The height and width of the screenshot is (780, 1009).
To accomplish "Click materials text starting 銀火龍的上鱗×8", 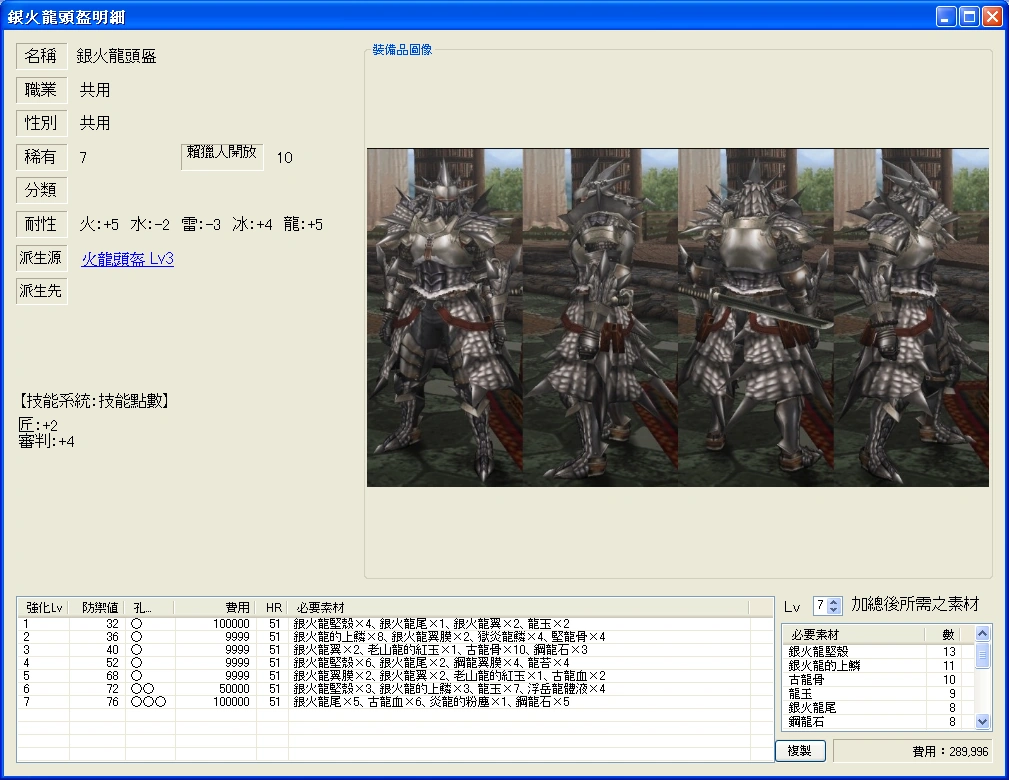I will (449, 636).
